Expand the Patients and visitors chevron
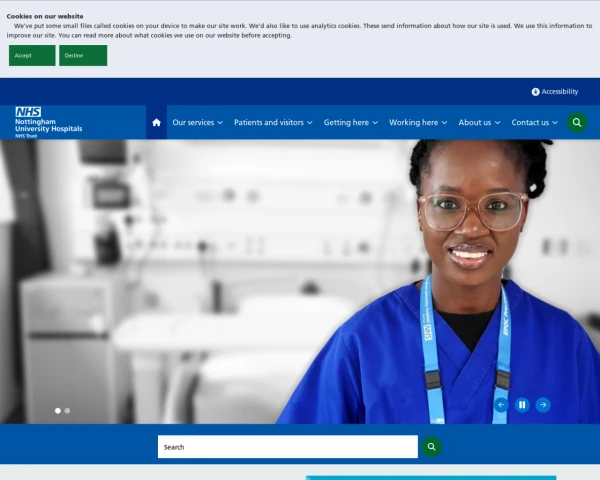 (x=310, y=123)
